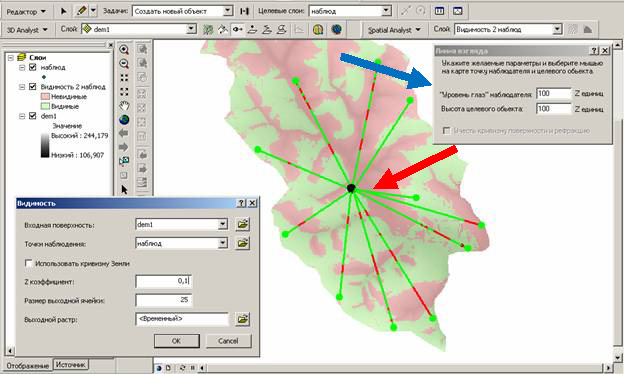Browse for output raster folder icon
Viewport: 624px width, 374px height.
(x=242, y=319)
